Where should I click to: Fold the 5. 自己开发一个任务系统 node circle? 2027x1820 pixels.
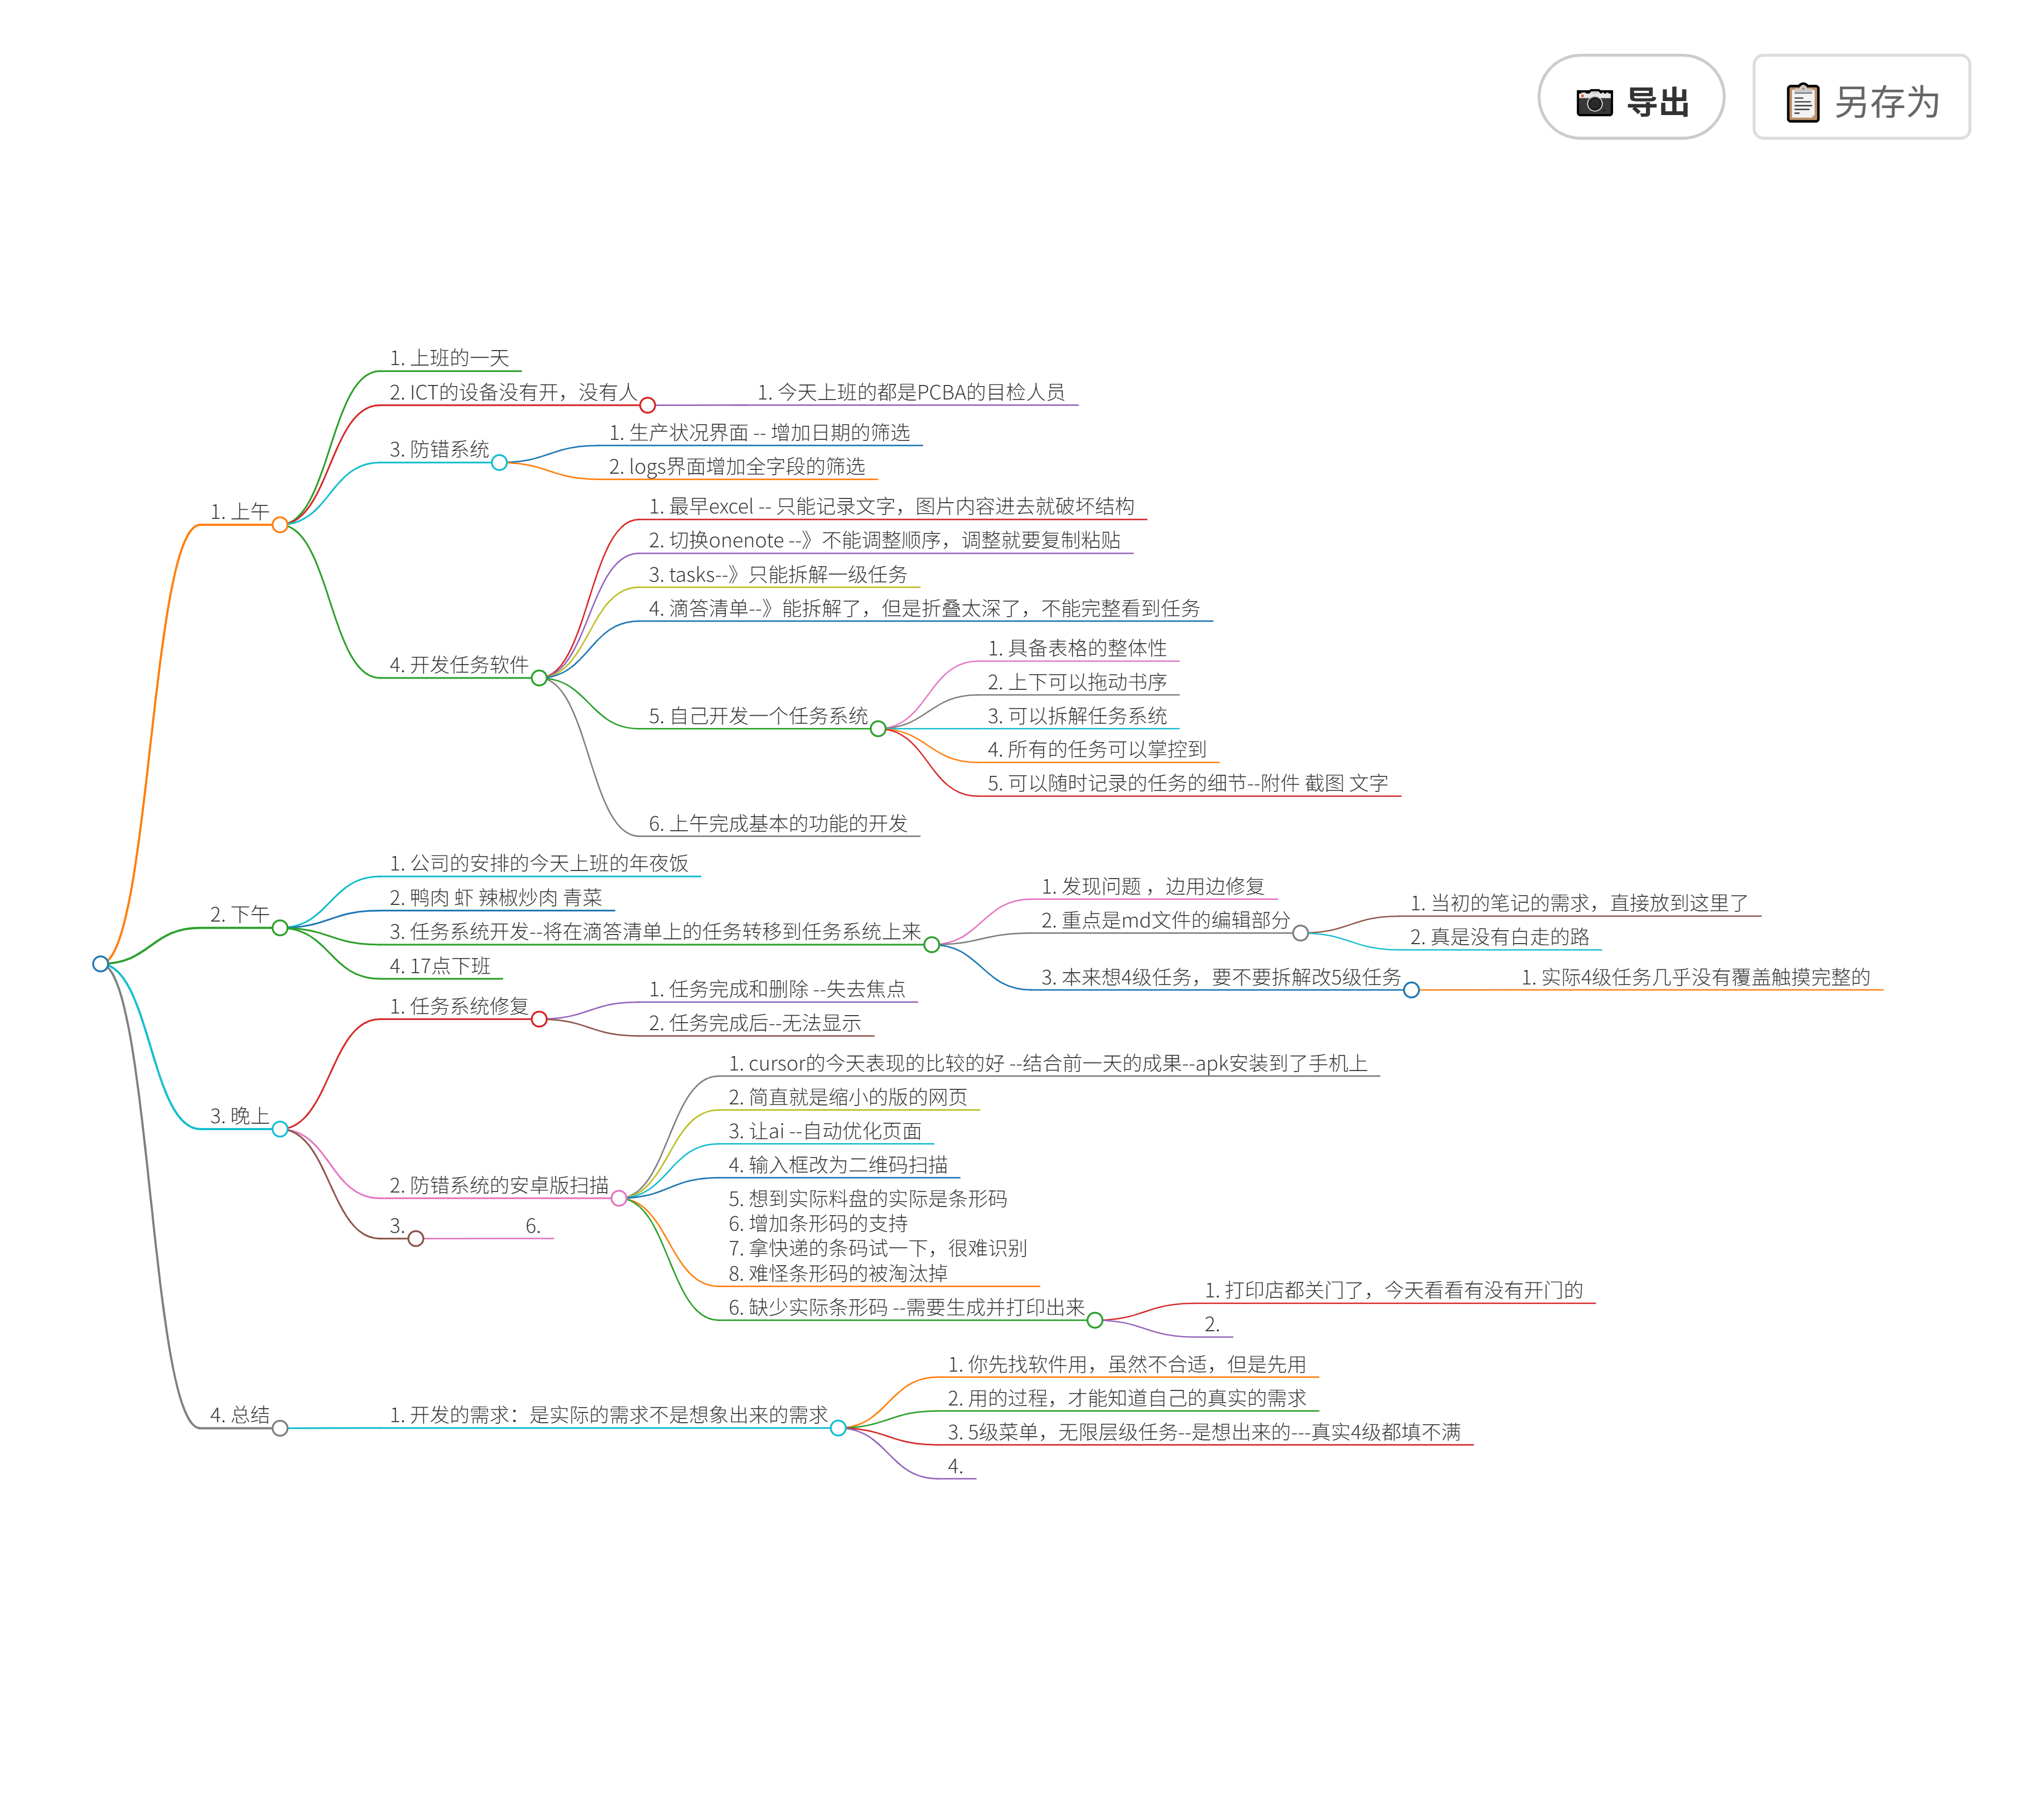(878, 729)
